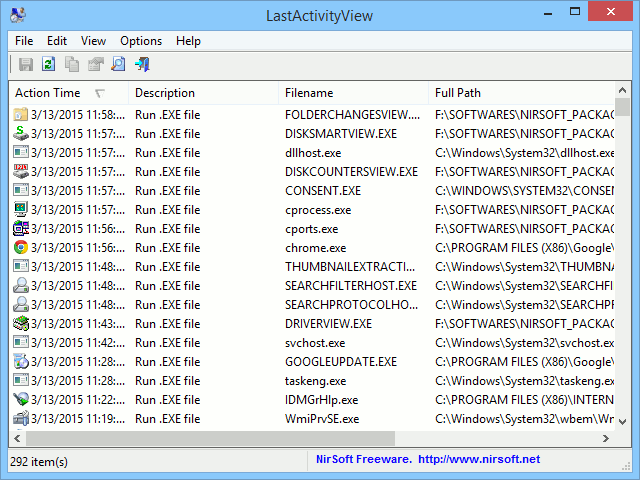Open the NirSoft website link in status bar
Viewport: 640px width, 480px height.
point(479,459)
